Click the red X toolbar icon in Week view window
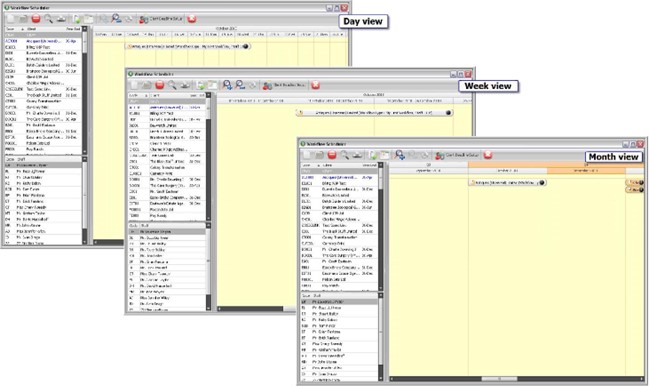 (315, 85)
